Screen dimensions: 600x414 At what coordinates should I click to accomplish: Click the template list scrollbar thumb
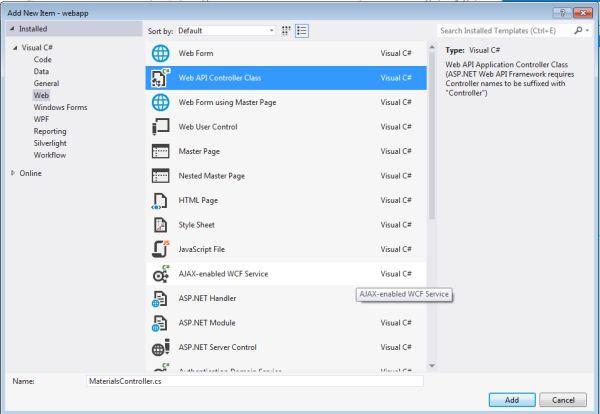click(432, 136)
